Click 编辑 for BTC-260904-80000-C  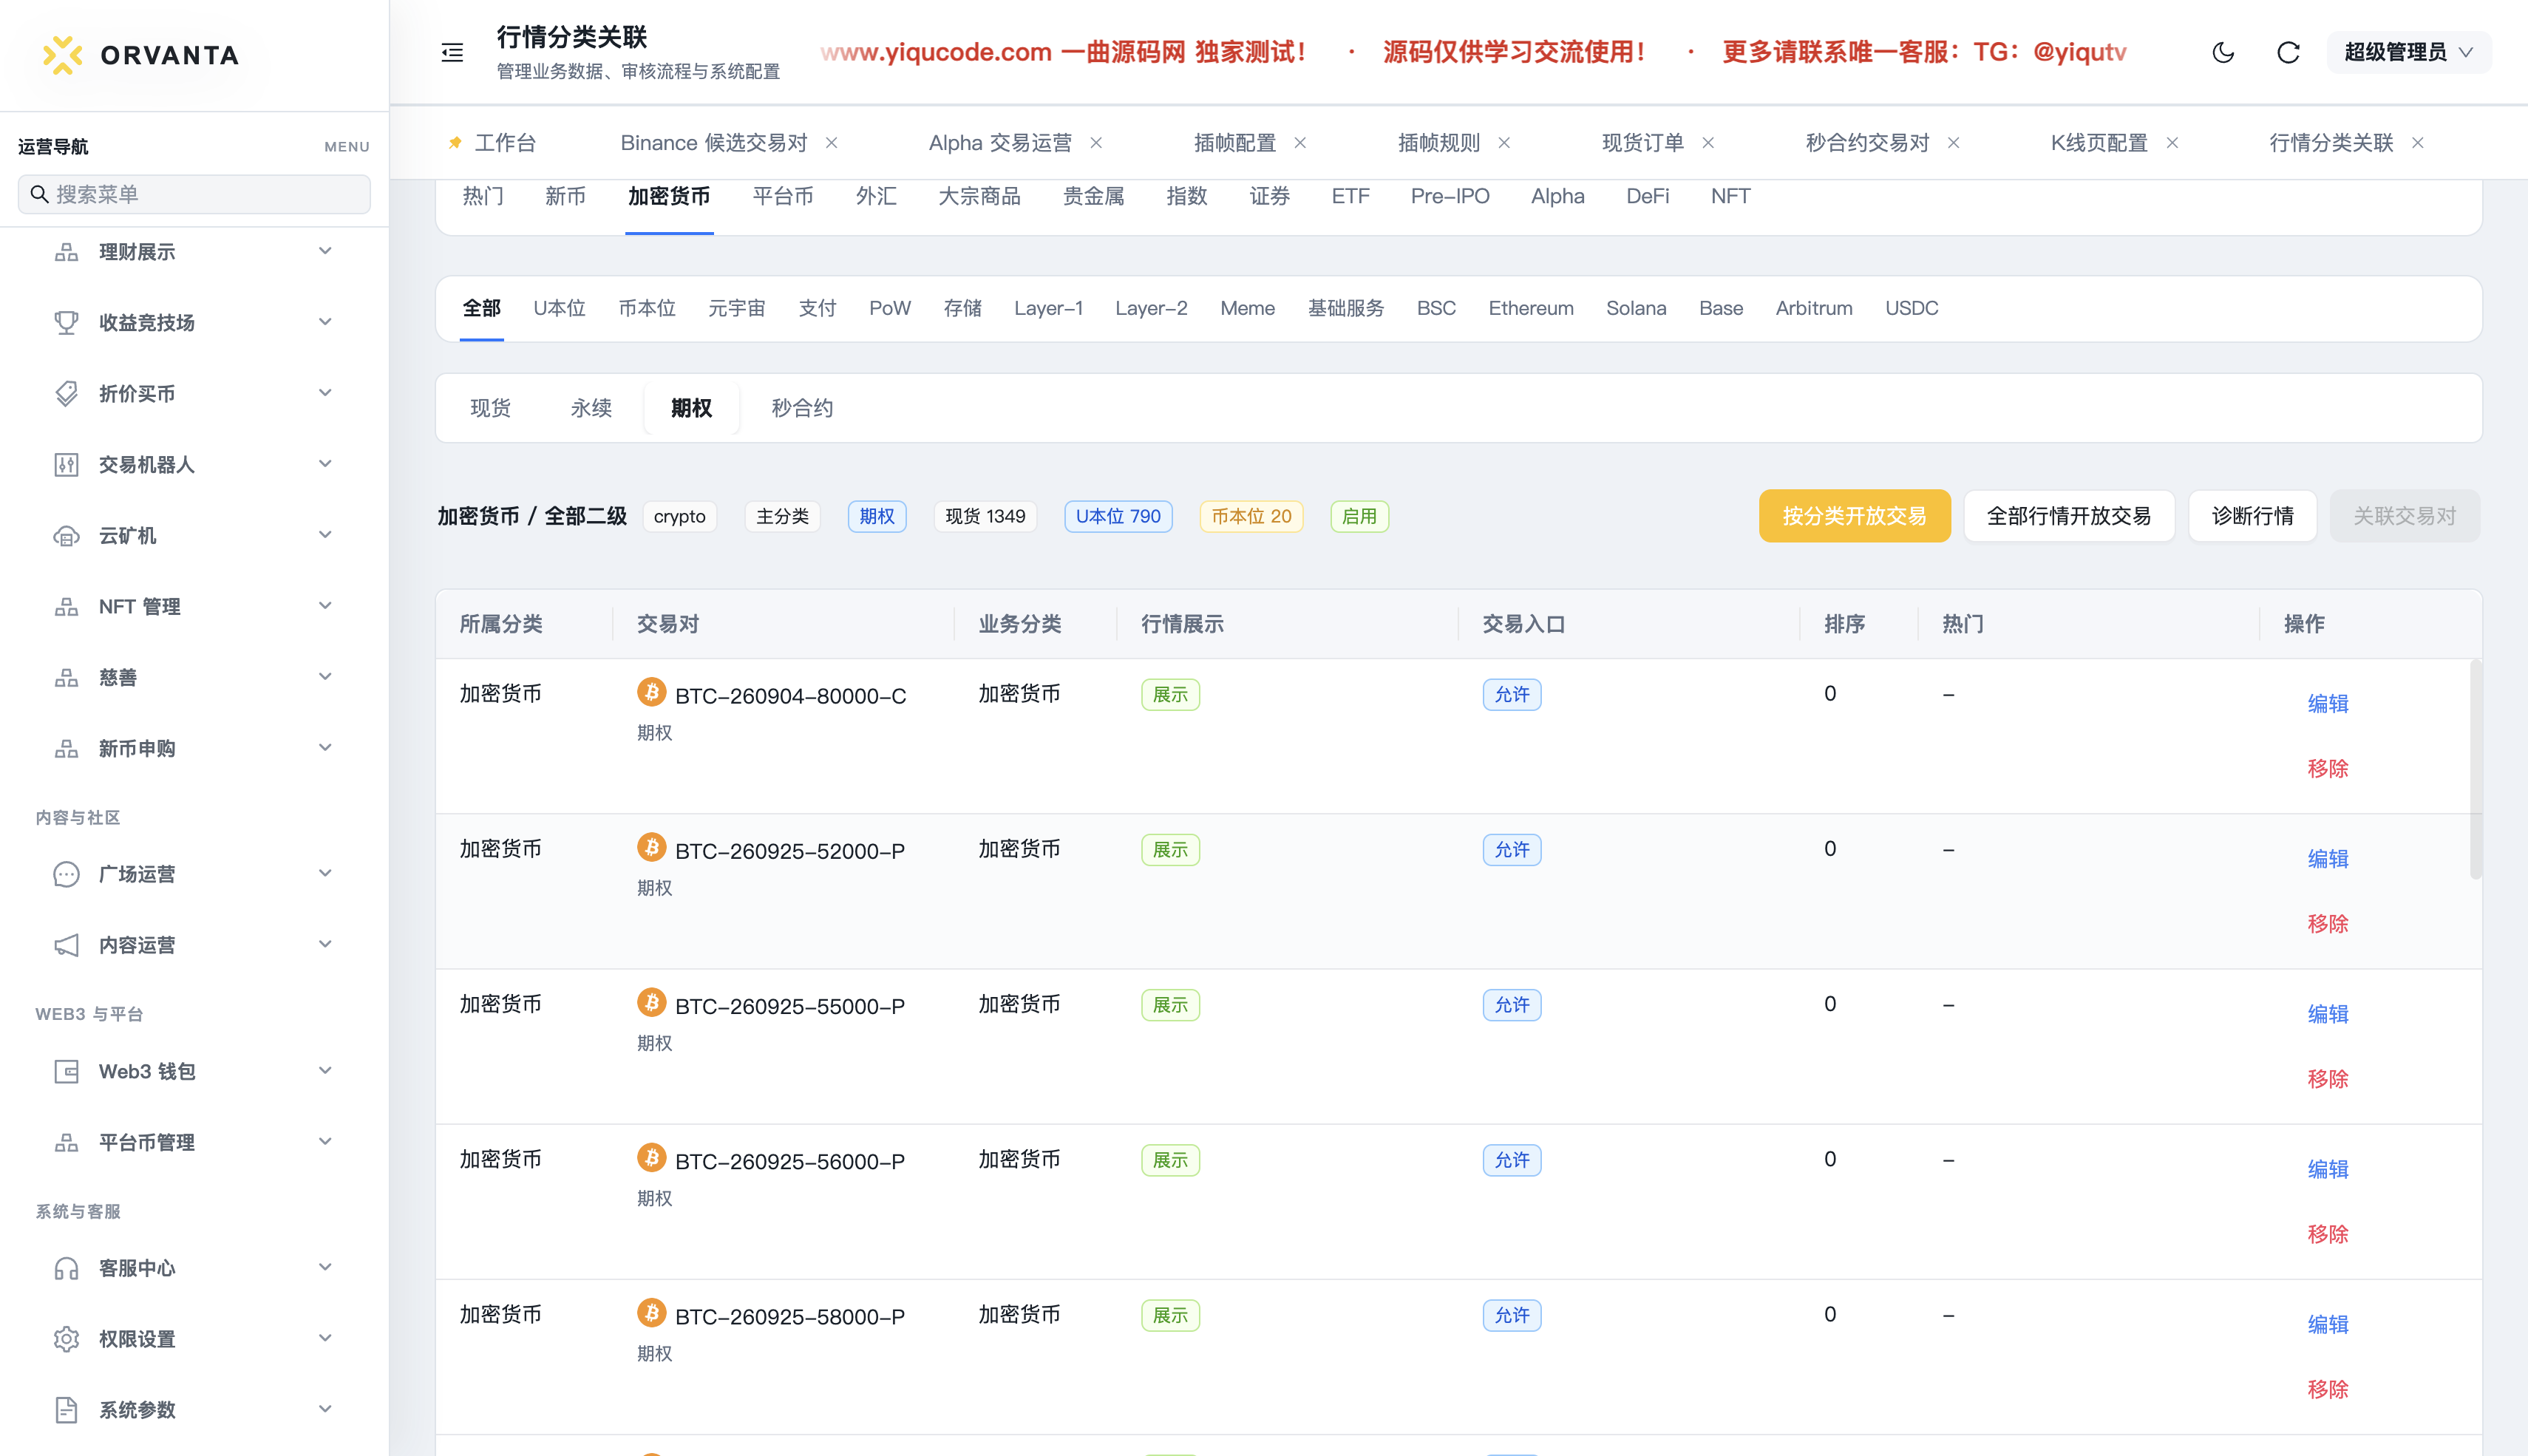pos(2327,704)
